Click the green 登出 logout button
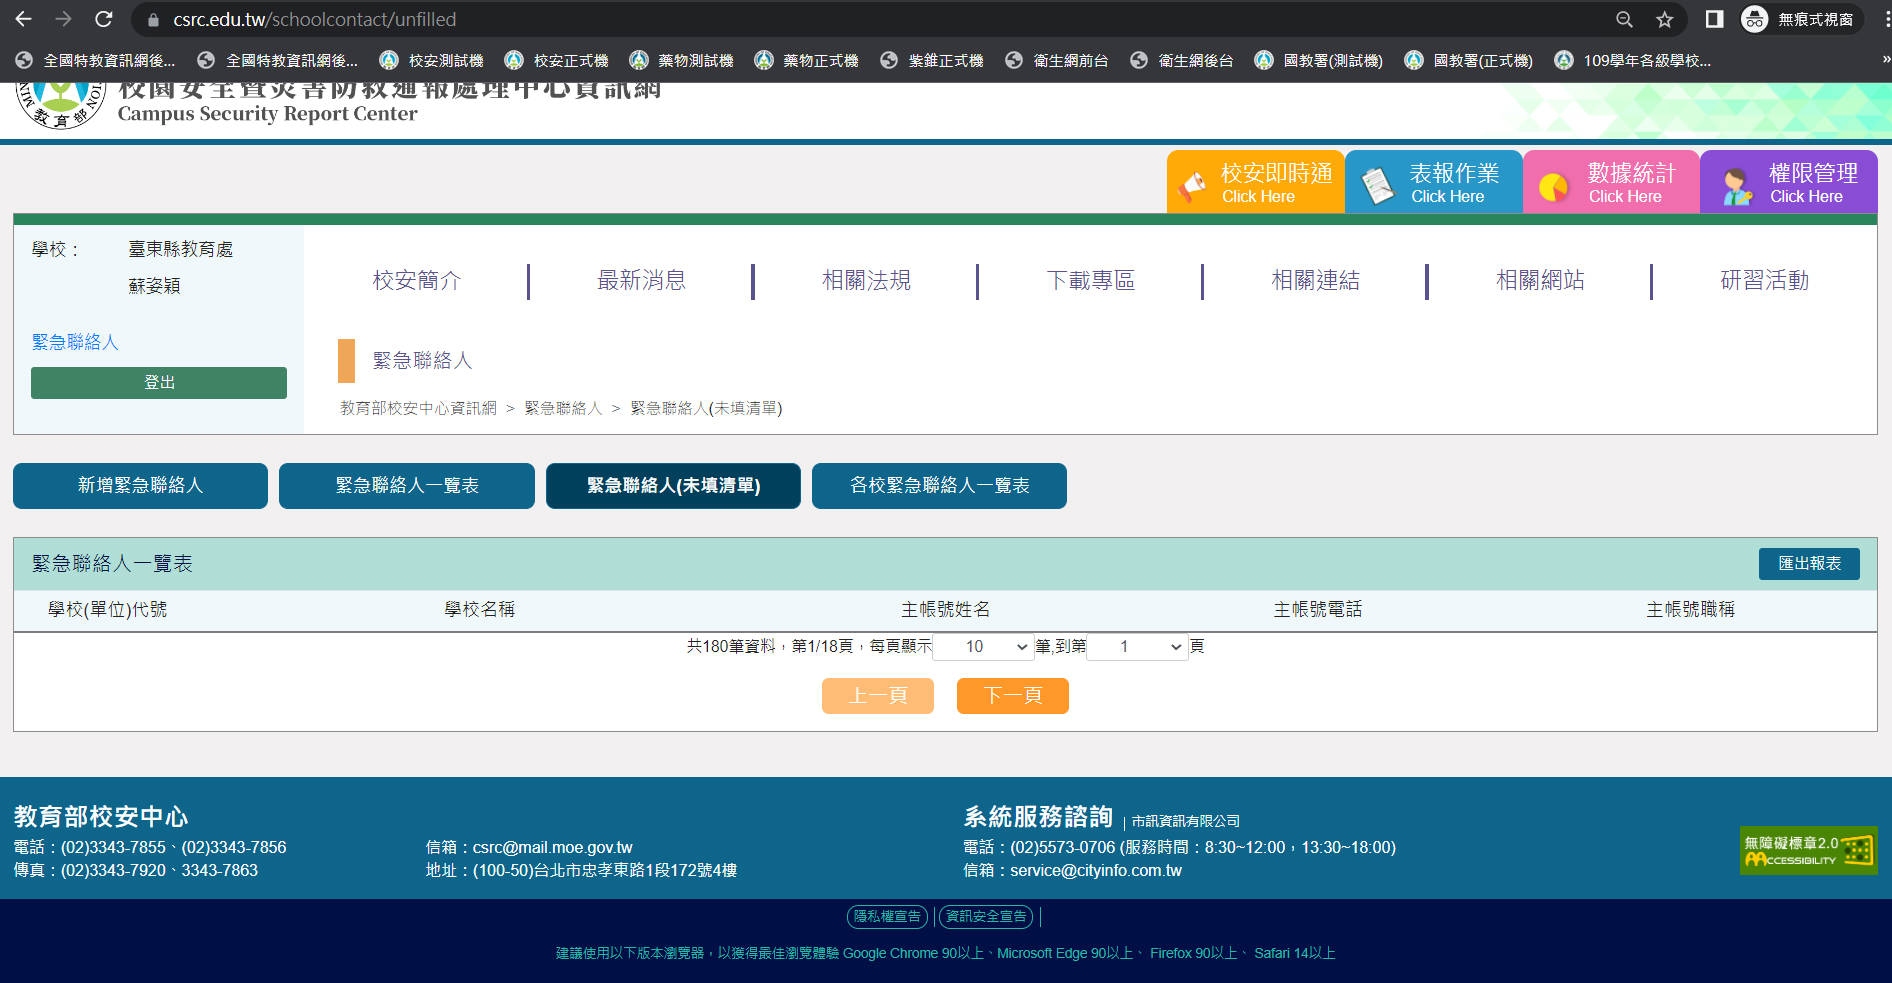Image resolution: width=1892 pixels, height=983 pixels. tap(159, 383)
